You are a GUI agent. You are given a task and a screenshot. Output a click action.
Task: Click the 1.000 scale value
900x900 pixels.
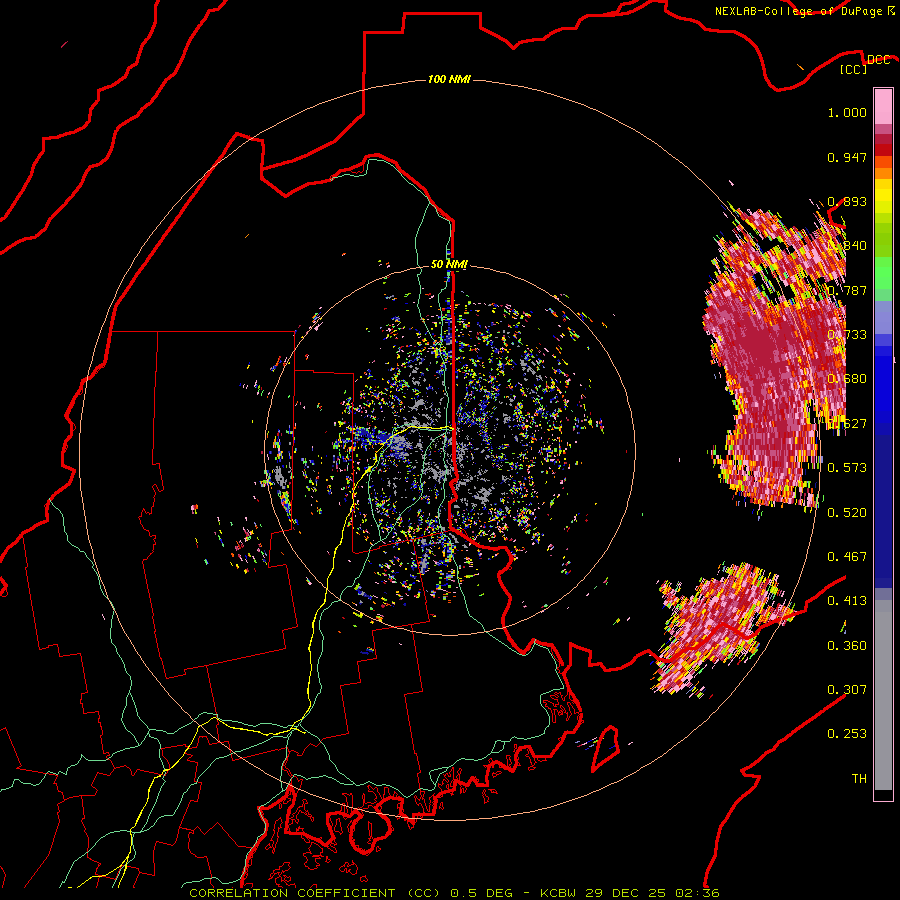847,112
